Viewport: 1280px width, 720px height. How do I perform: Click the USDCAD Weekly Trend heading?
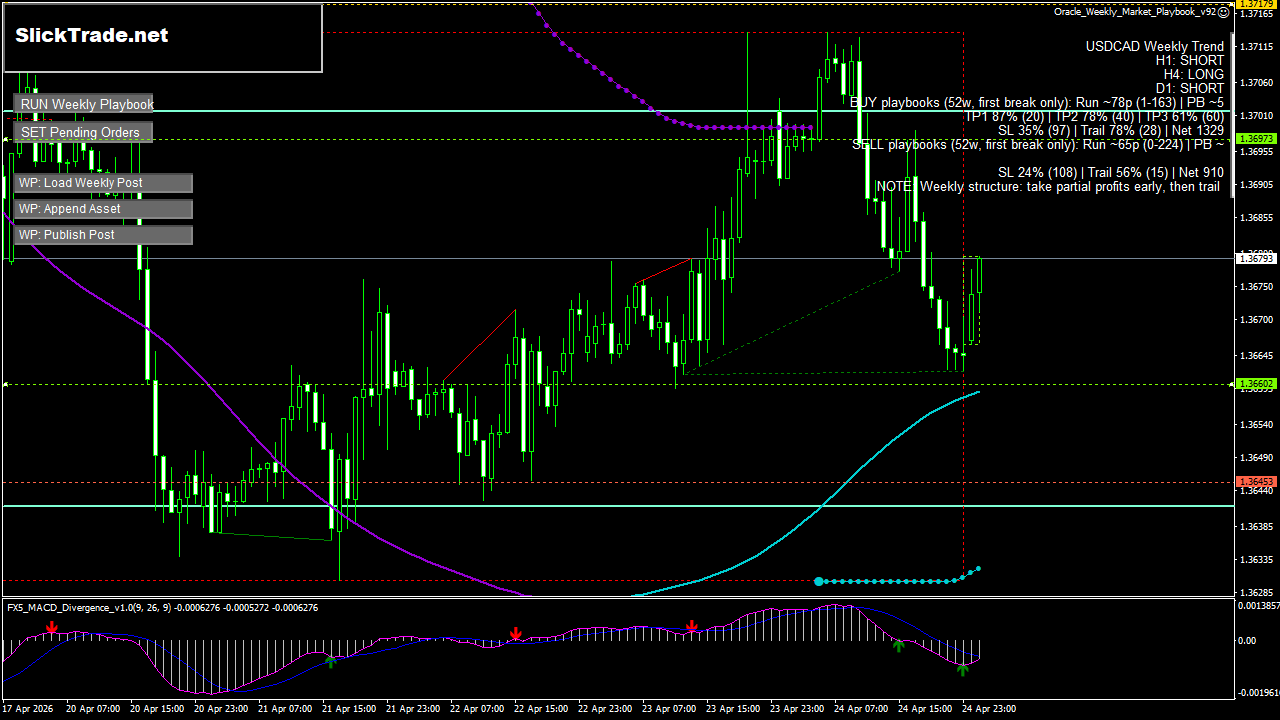coord(1155,47)
